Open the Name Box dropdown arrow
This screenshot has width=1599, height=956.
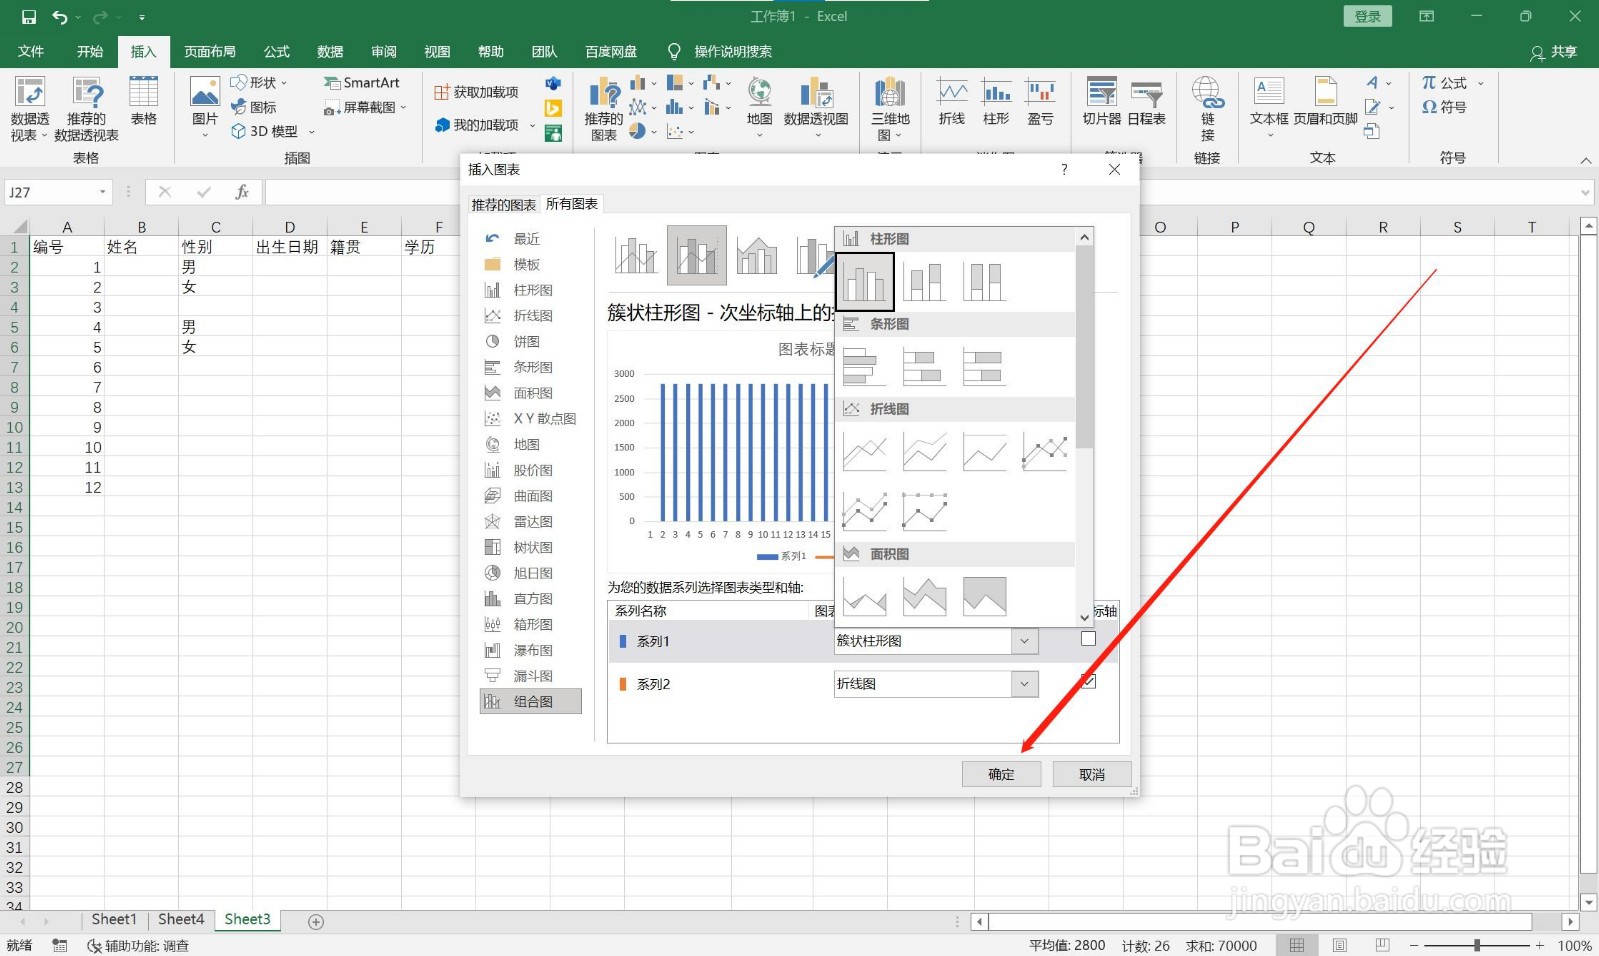[x=102, y=192]
